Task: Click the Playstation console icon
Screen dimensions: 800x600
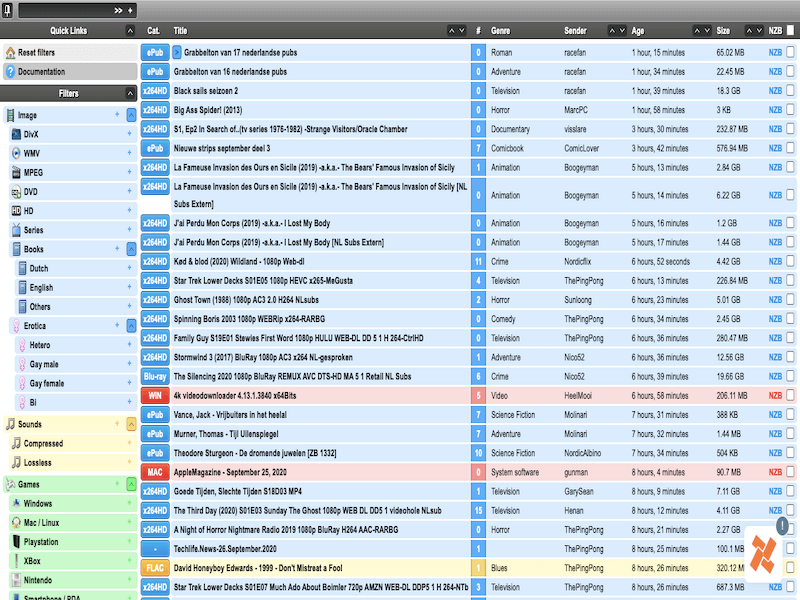Action: (x=16, y=542)
